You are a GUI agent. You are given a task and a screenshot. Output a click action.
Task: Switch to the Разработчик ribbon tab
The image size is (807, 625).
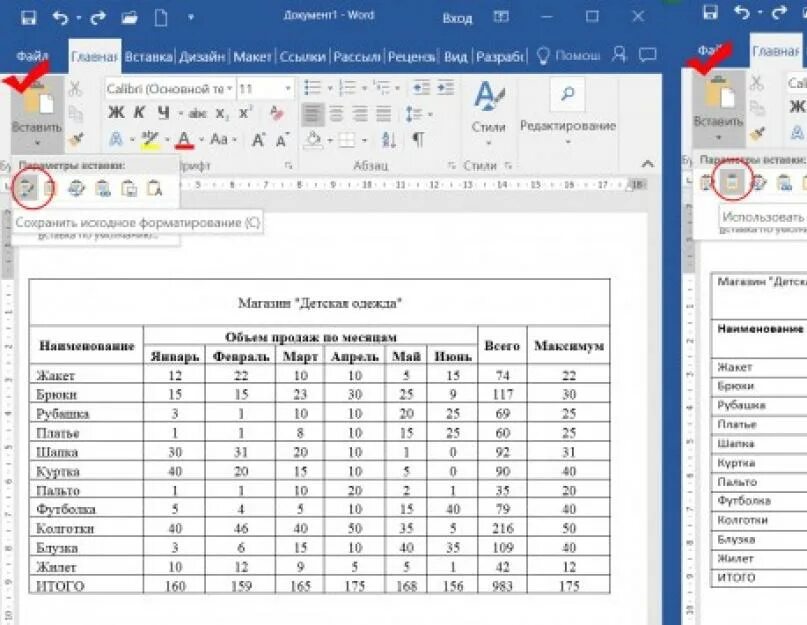499,56
